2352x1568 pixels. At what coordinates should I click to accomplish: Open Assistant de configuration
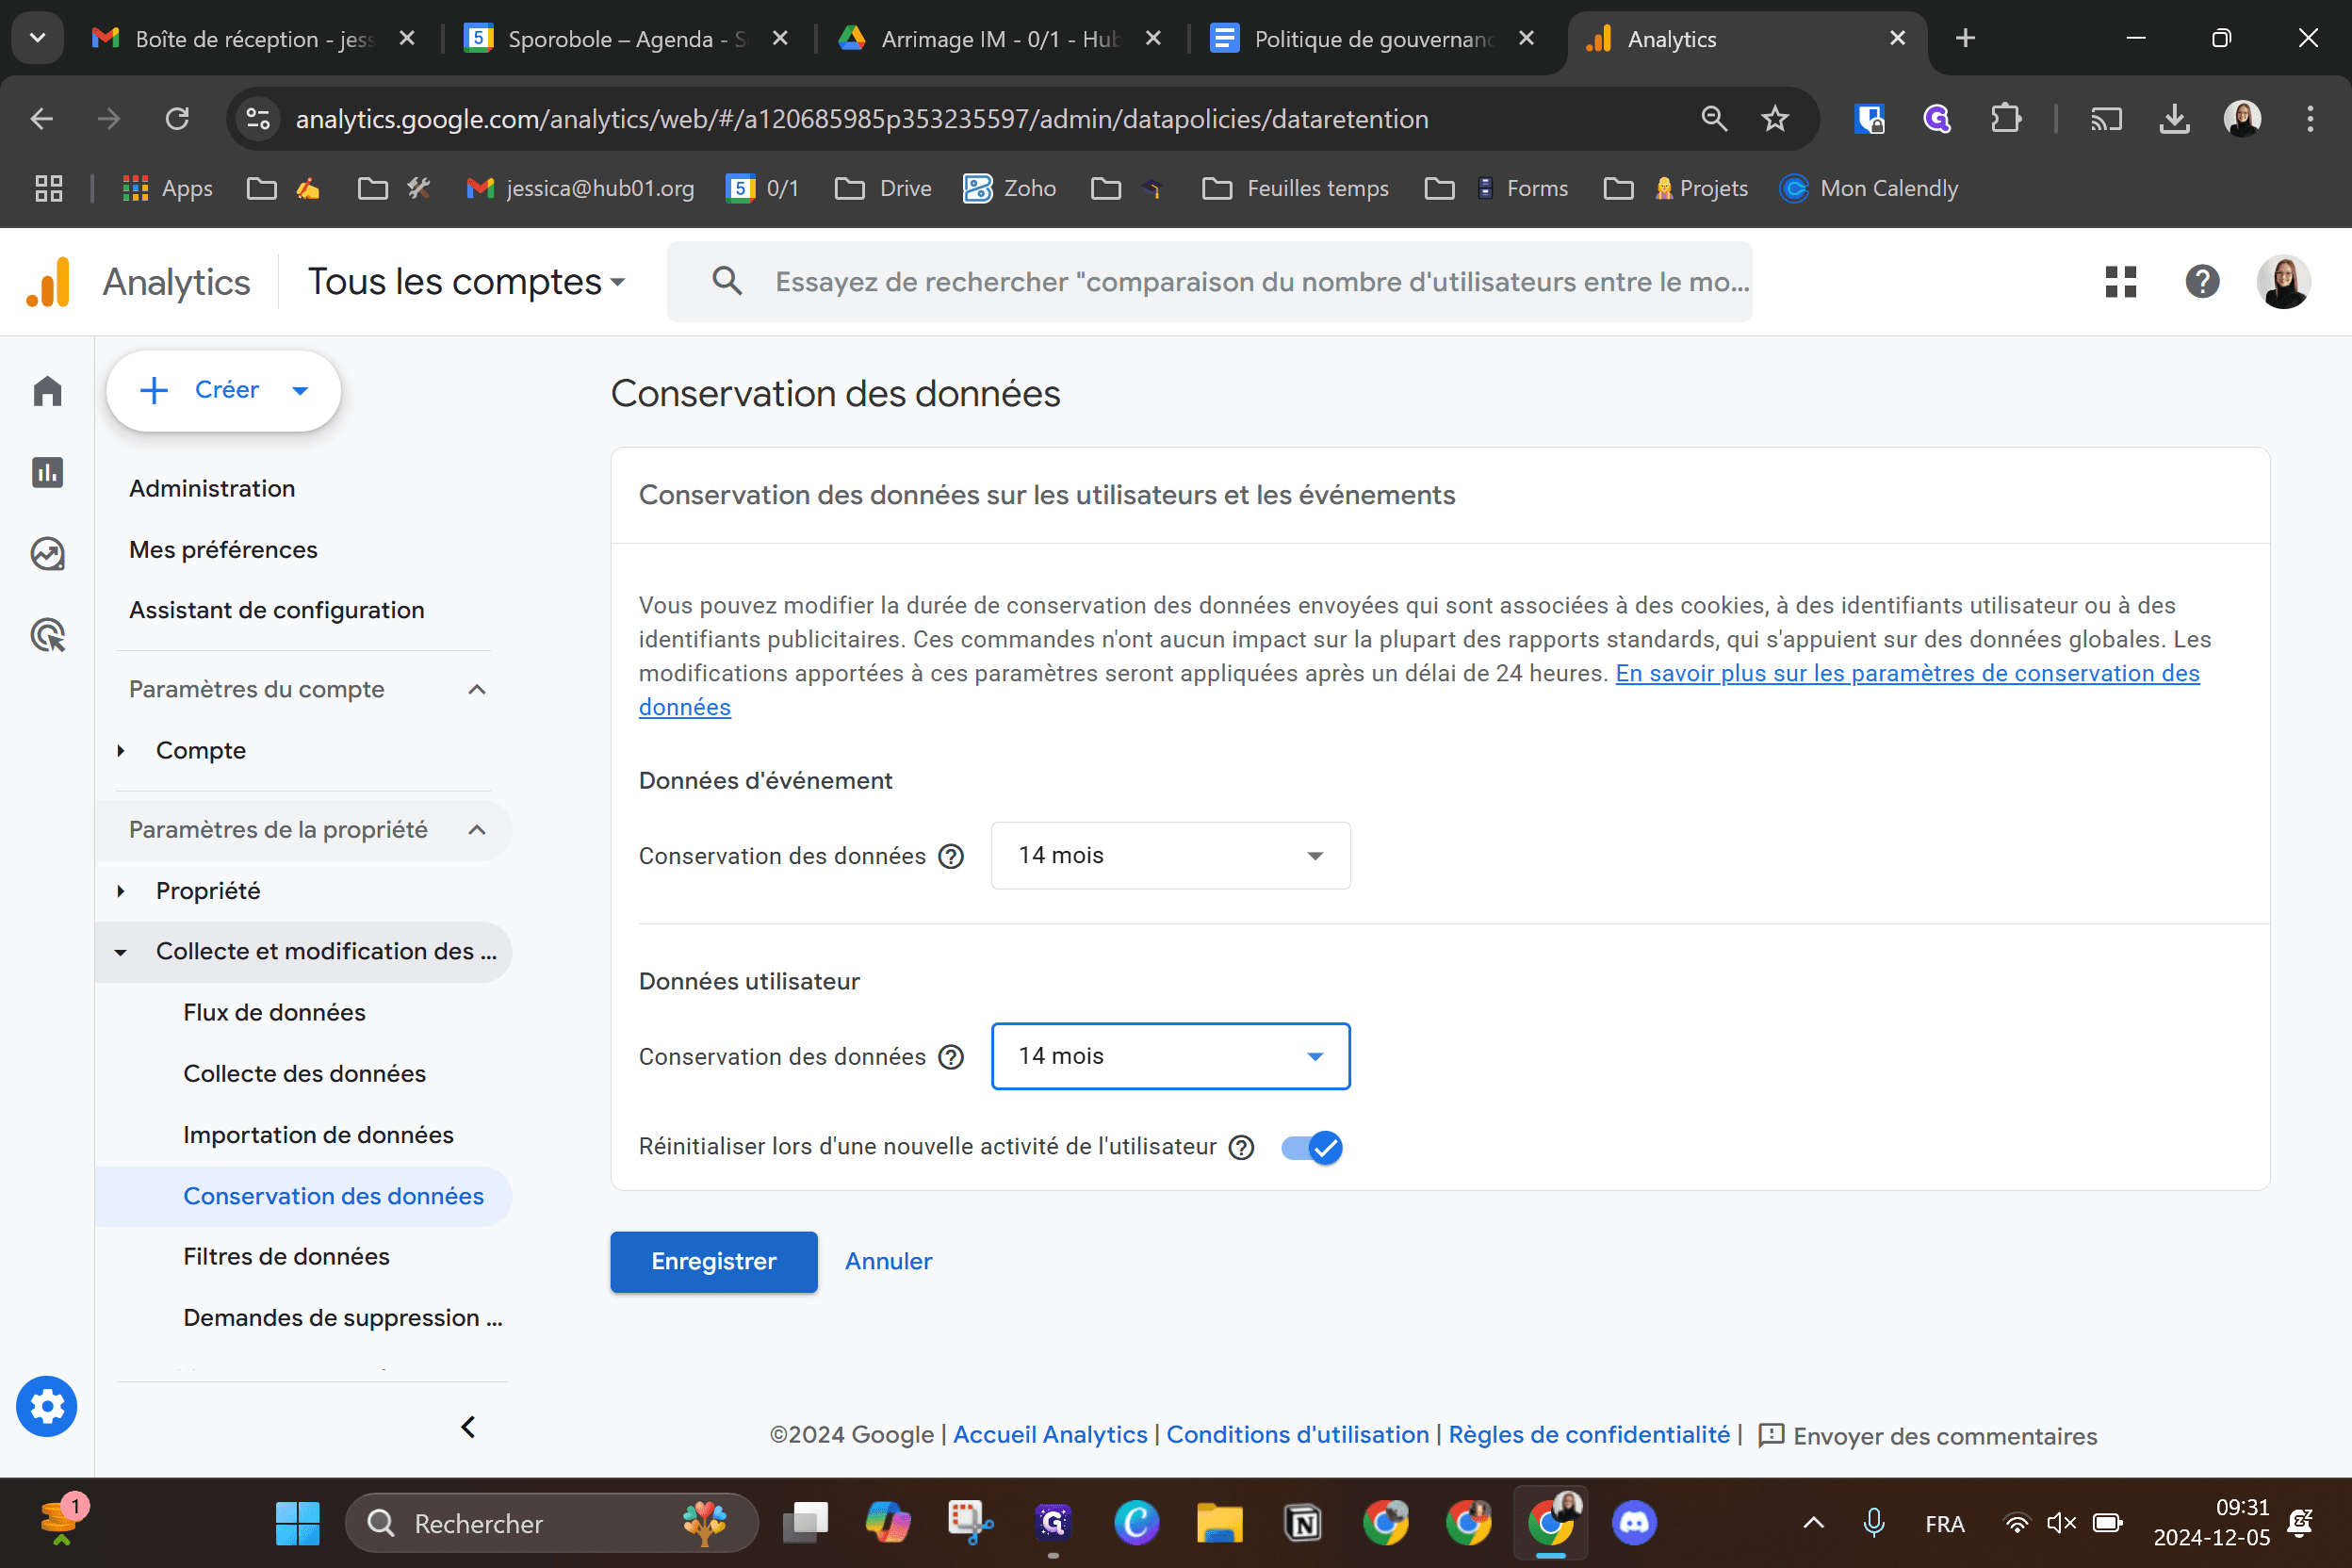pos(276,610)
